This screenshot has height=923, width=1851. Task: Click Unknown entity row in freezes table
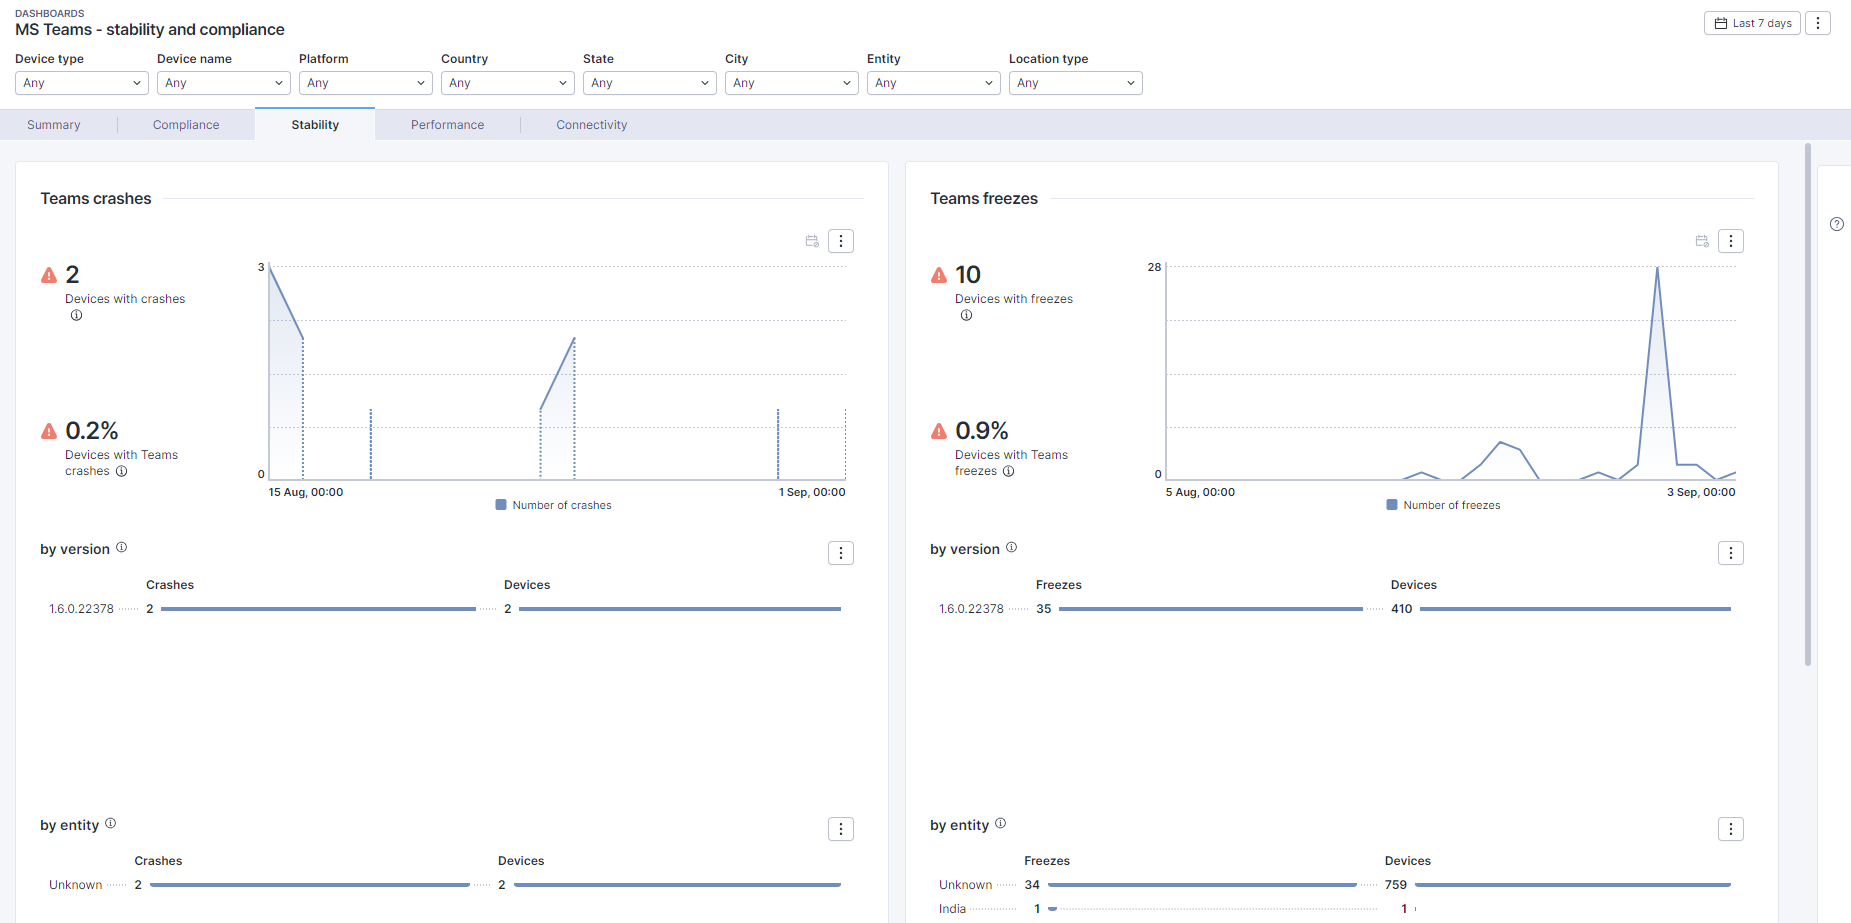1335,885
